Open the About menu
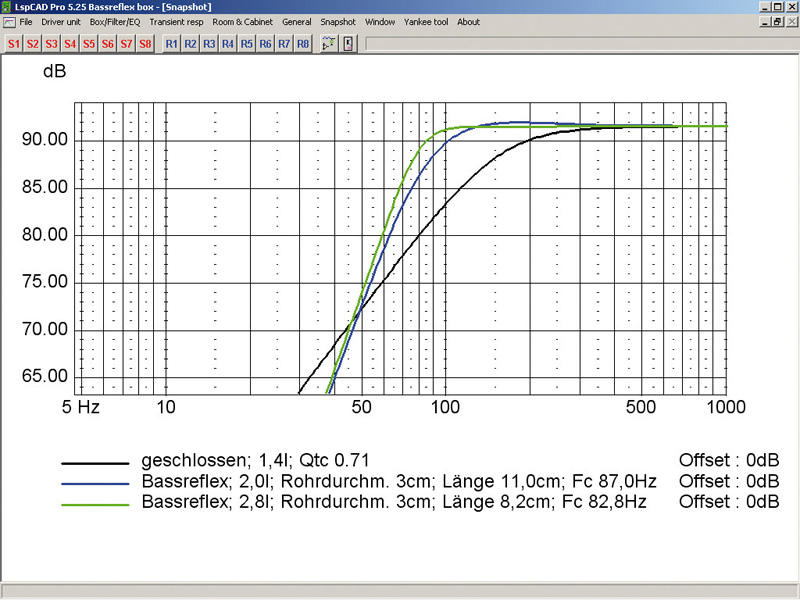This screenshot has height=600, width=800. tap(468, 22)
